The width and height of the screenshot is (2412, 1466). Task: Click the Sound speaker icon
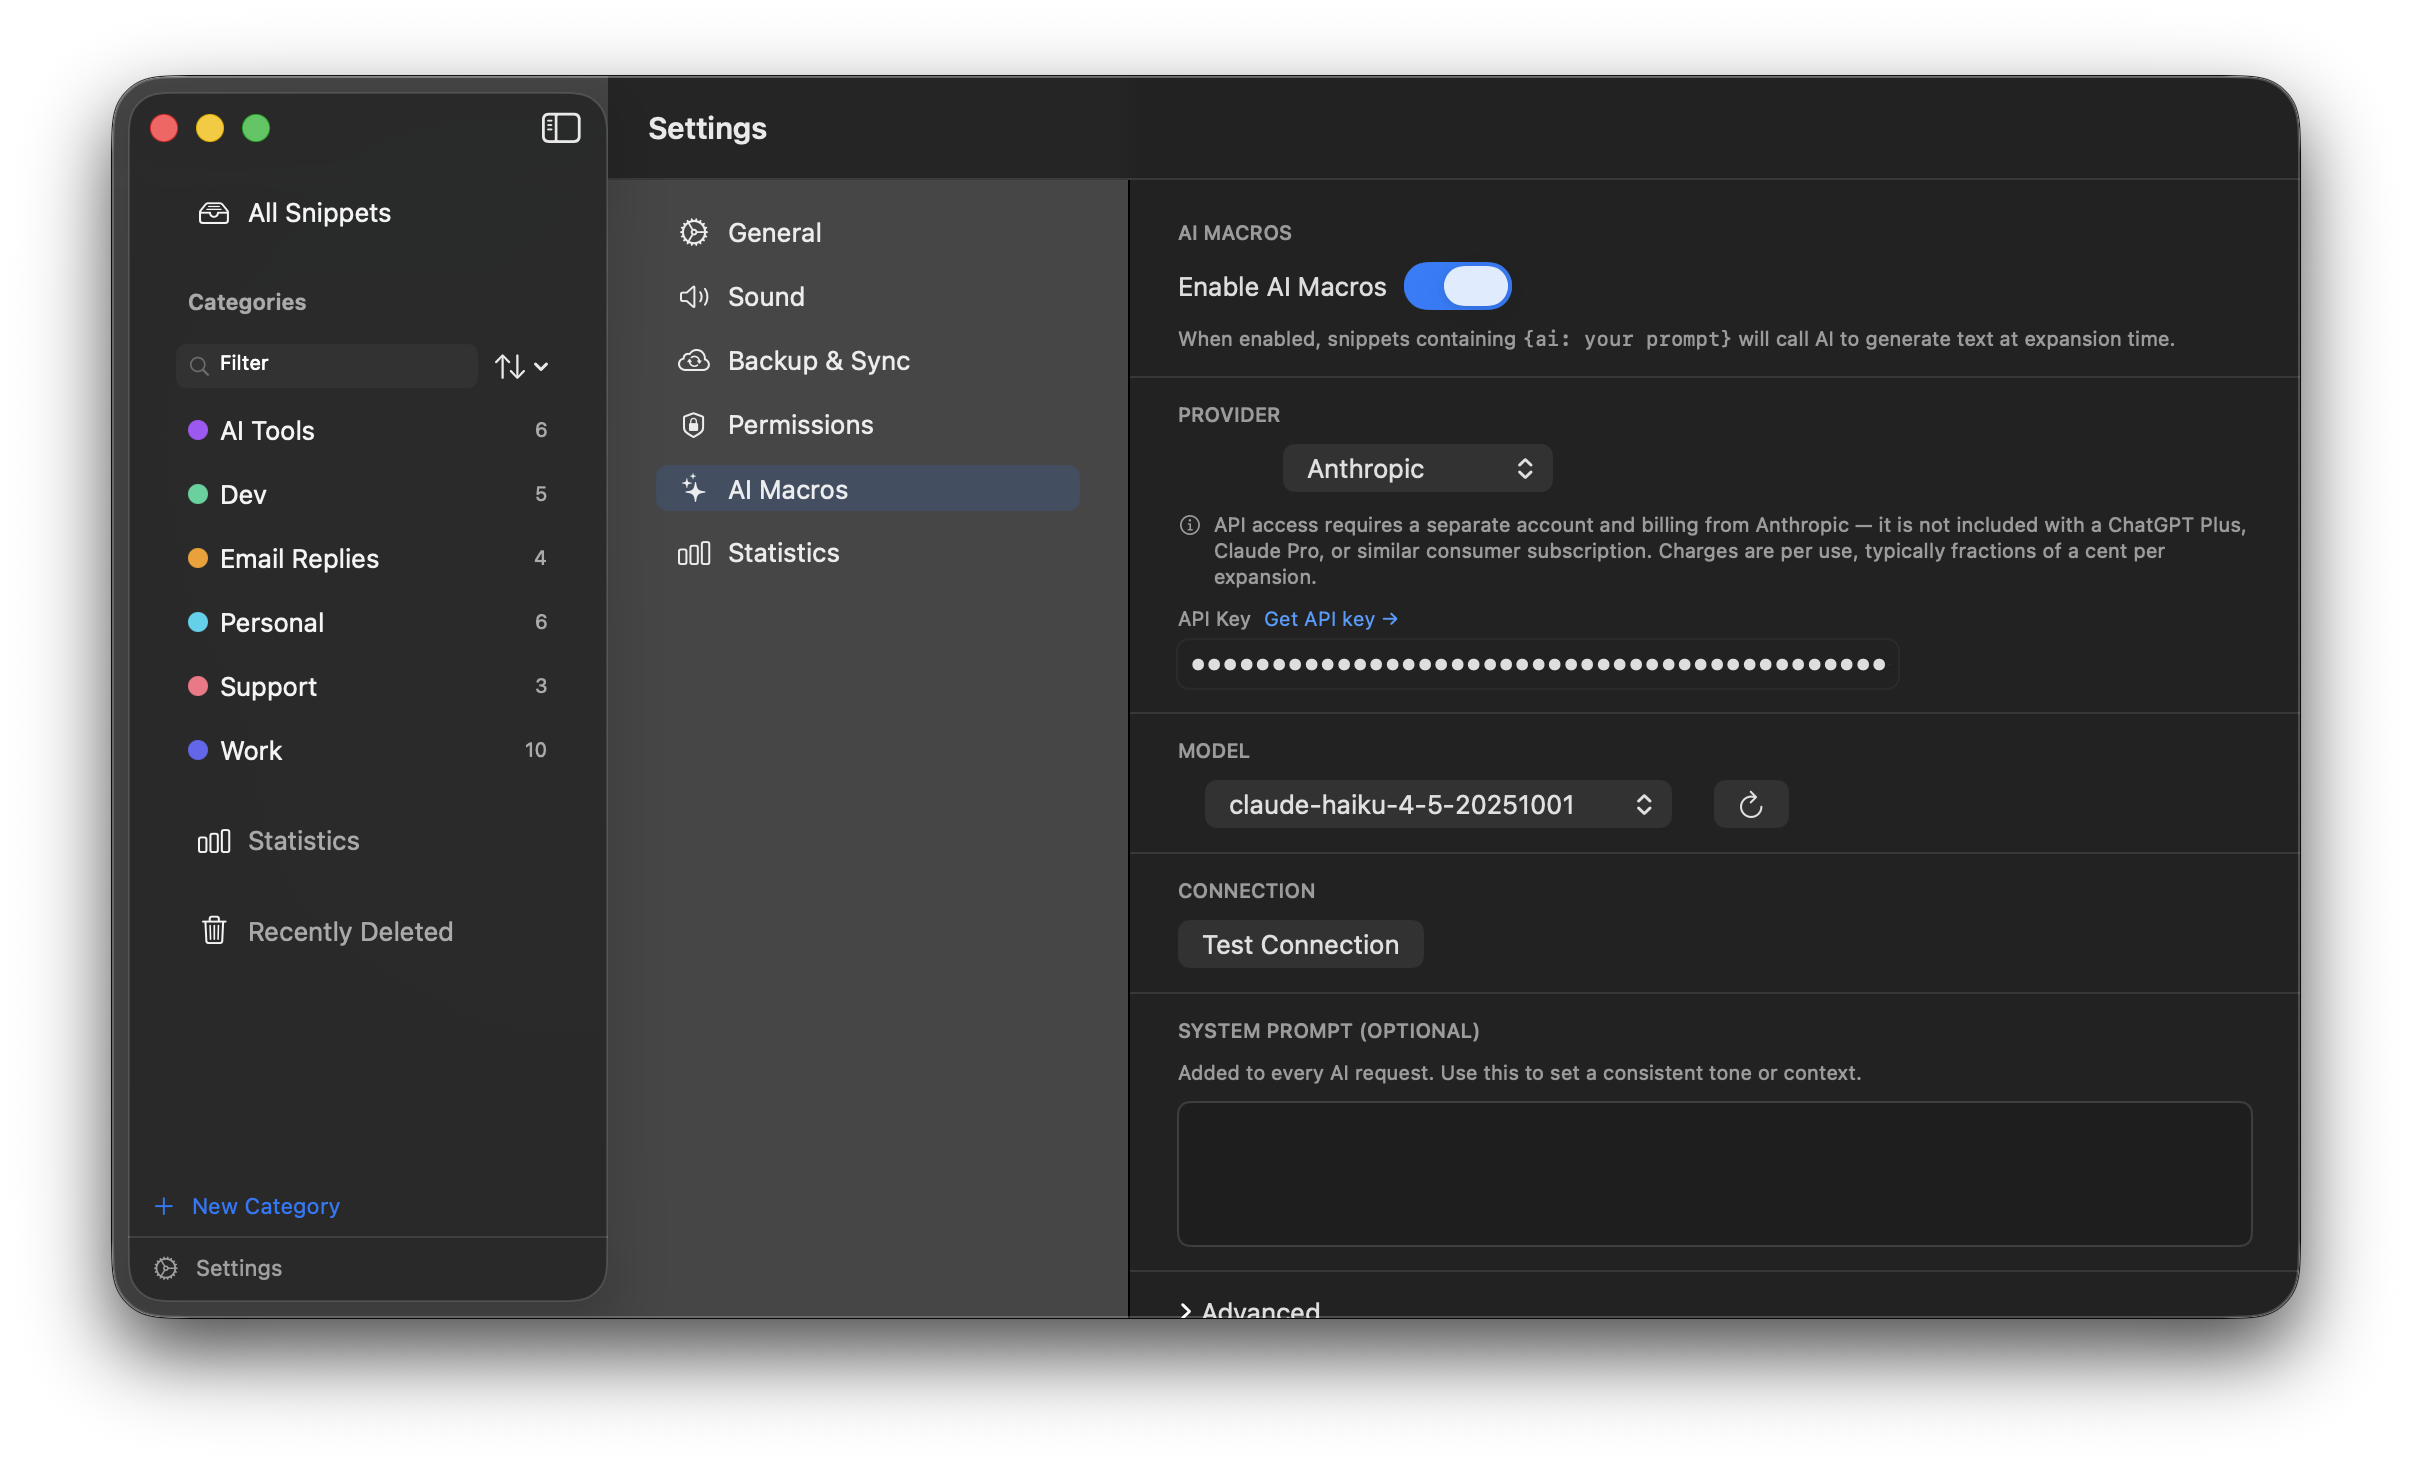[694, 297]
